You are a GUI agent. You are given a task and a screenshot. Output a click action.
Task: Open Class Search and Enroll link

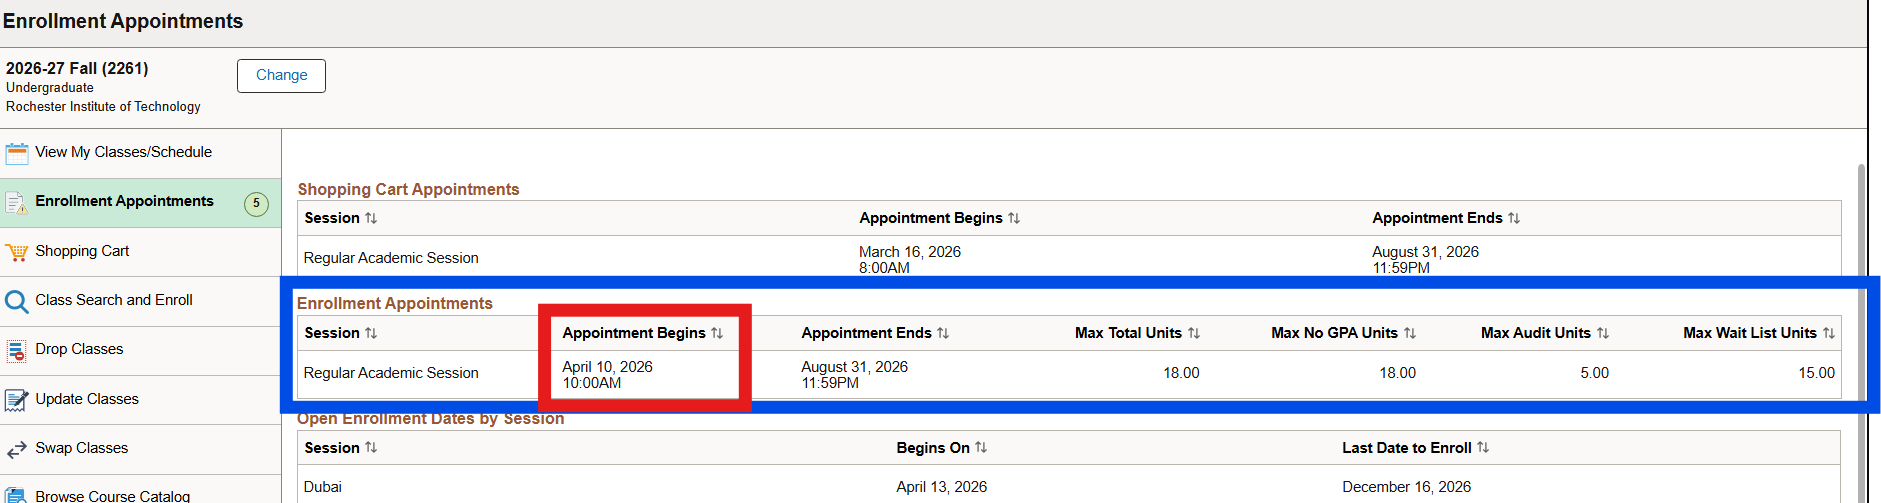point(114,300)
